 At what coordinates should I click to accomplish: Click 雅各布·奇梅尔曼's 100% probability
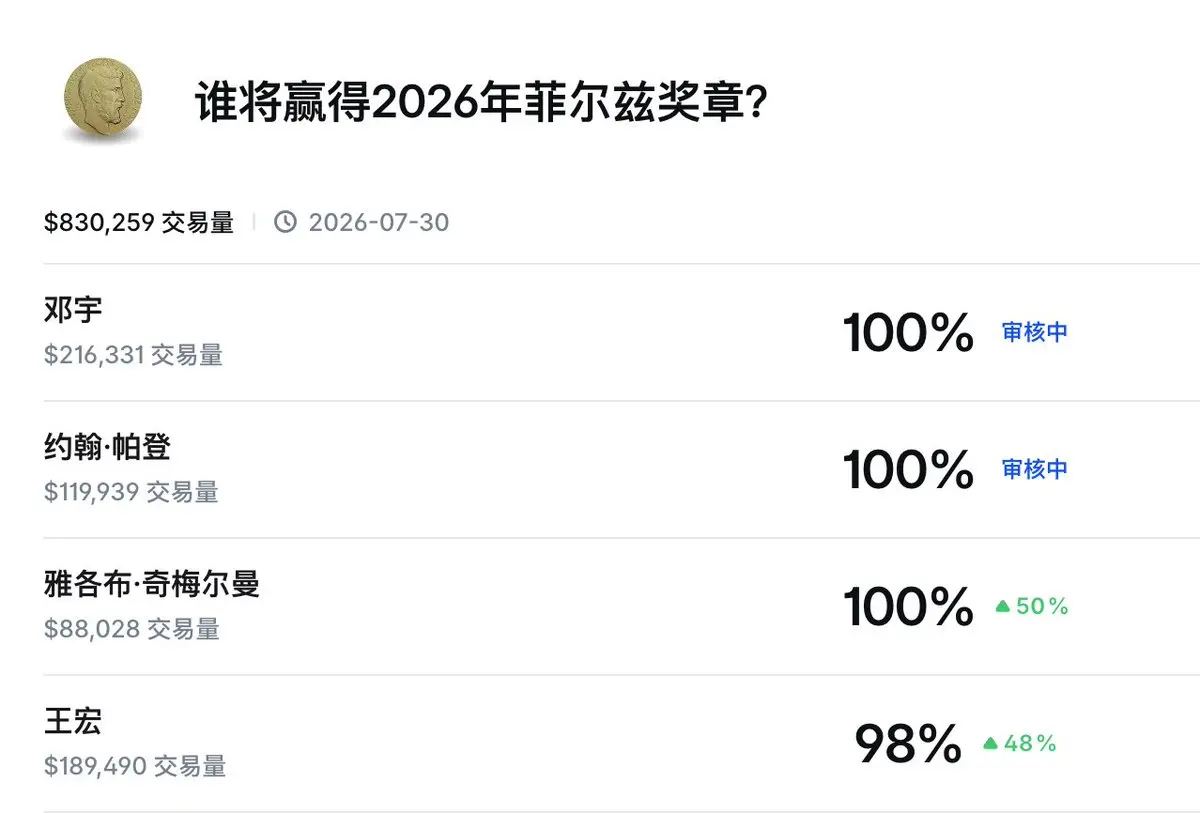point(908,607)
